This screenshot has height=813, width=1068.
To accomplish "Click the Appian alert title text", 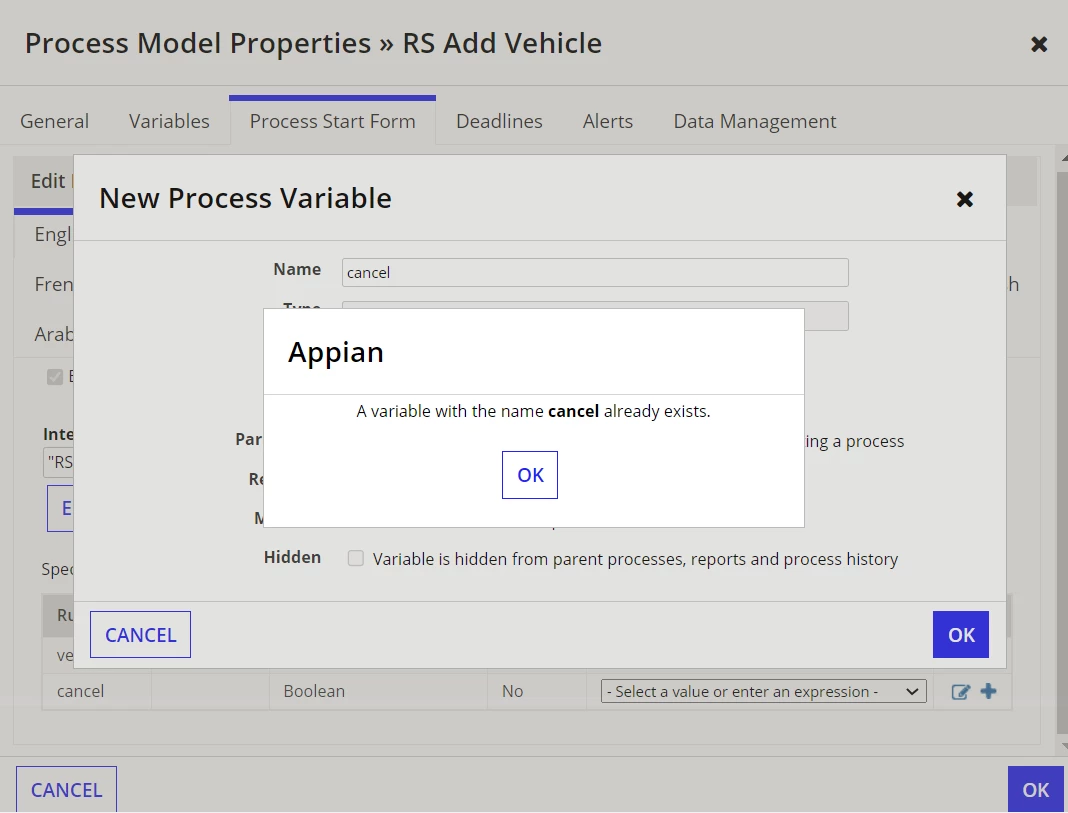I will (x=336, y=353).
